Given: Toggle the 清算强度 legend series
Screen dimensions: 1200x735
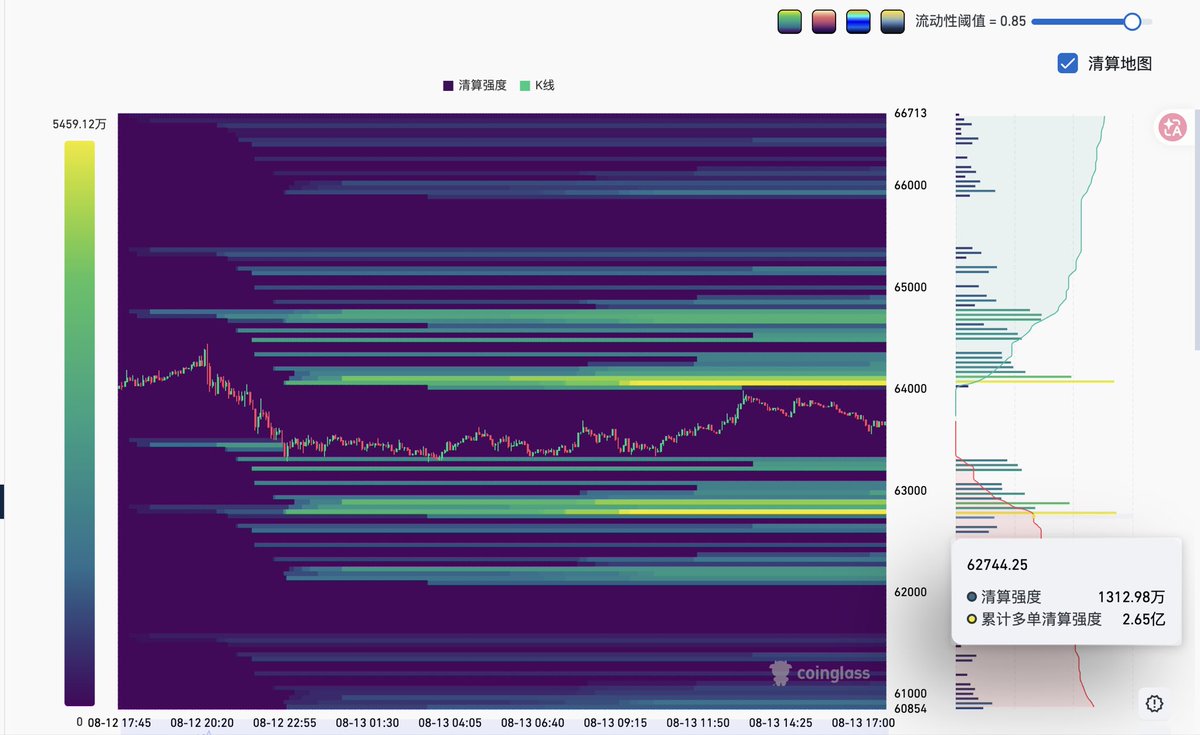Looking at the screenshot, I should (475, 86).
